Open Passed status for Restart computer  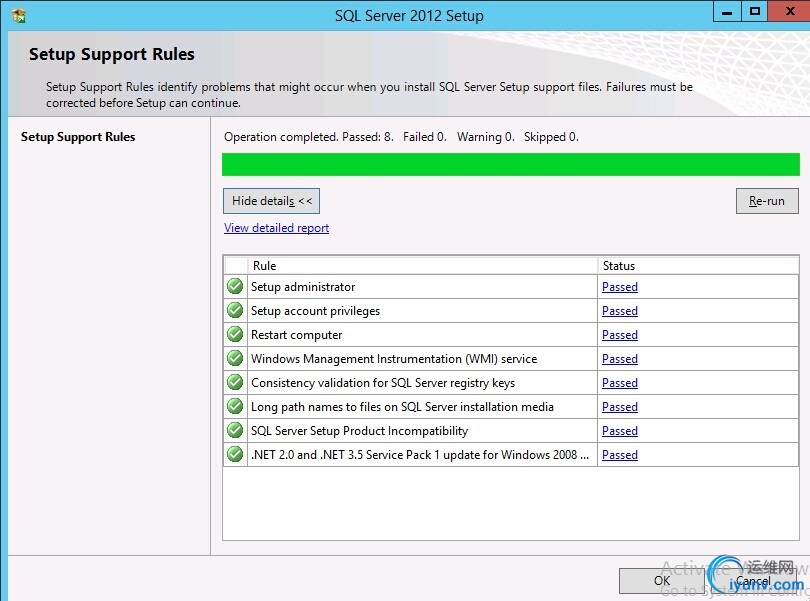pos(620,335)
